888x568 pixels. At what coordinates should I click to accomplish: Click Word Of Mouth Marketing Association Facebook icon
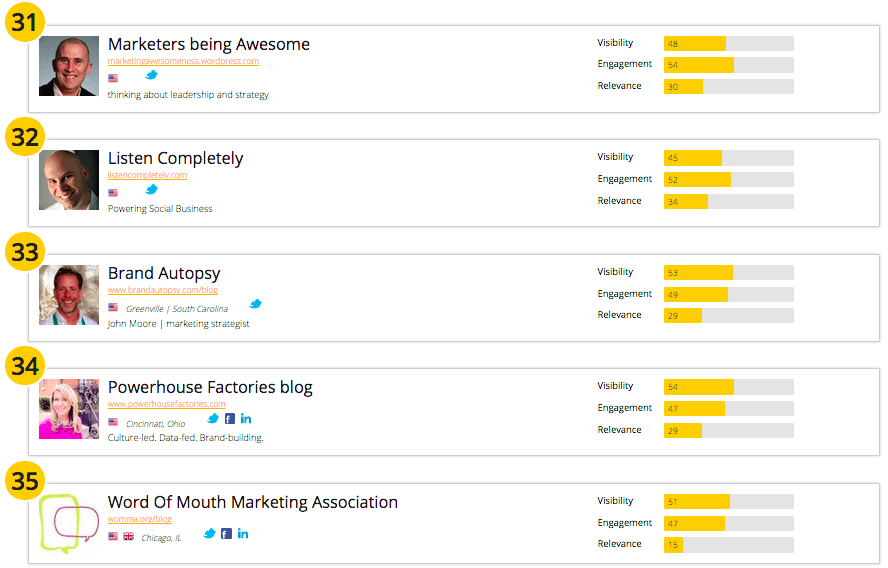(x=227, y=534)
